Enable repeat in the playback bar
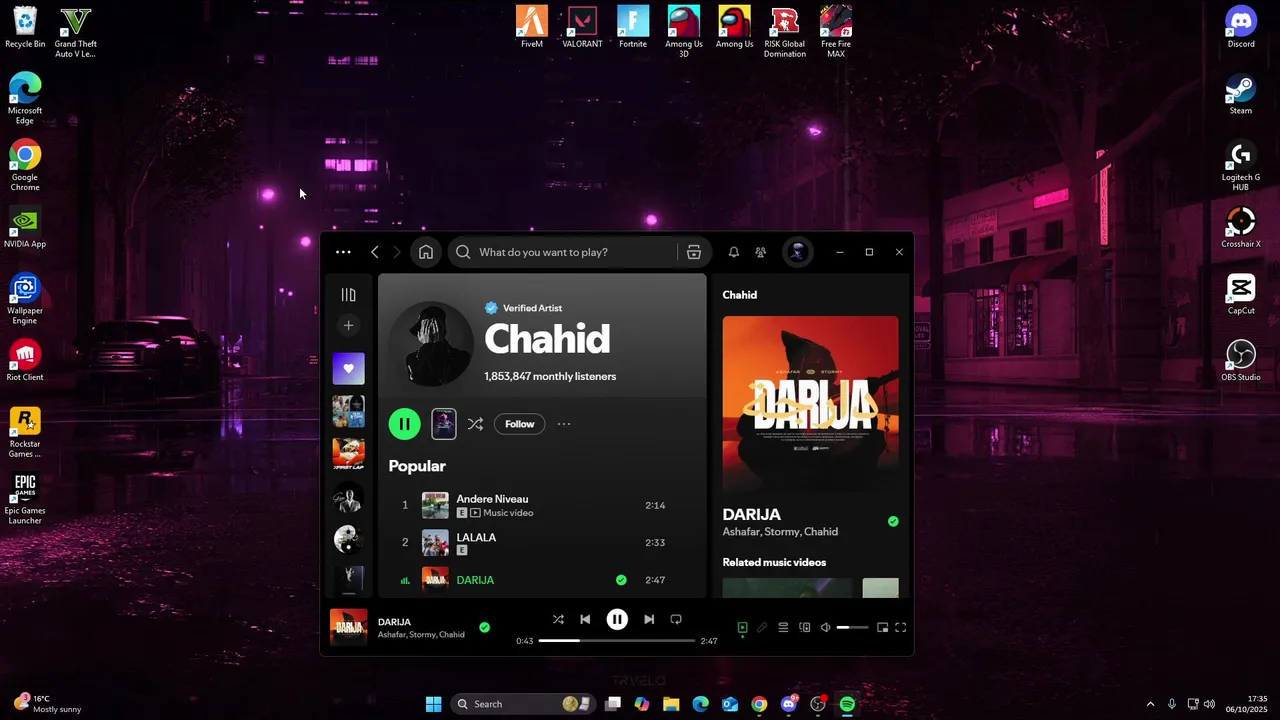Image resolution: width=1280 pixels, height=720 pixels. point(676,619)
